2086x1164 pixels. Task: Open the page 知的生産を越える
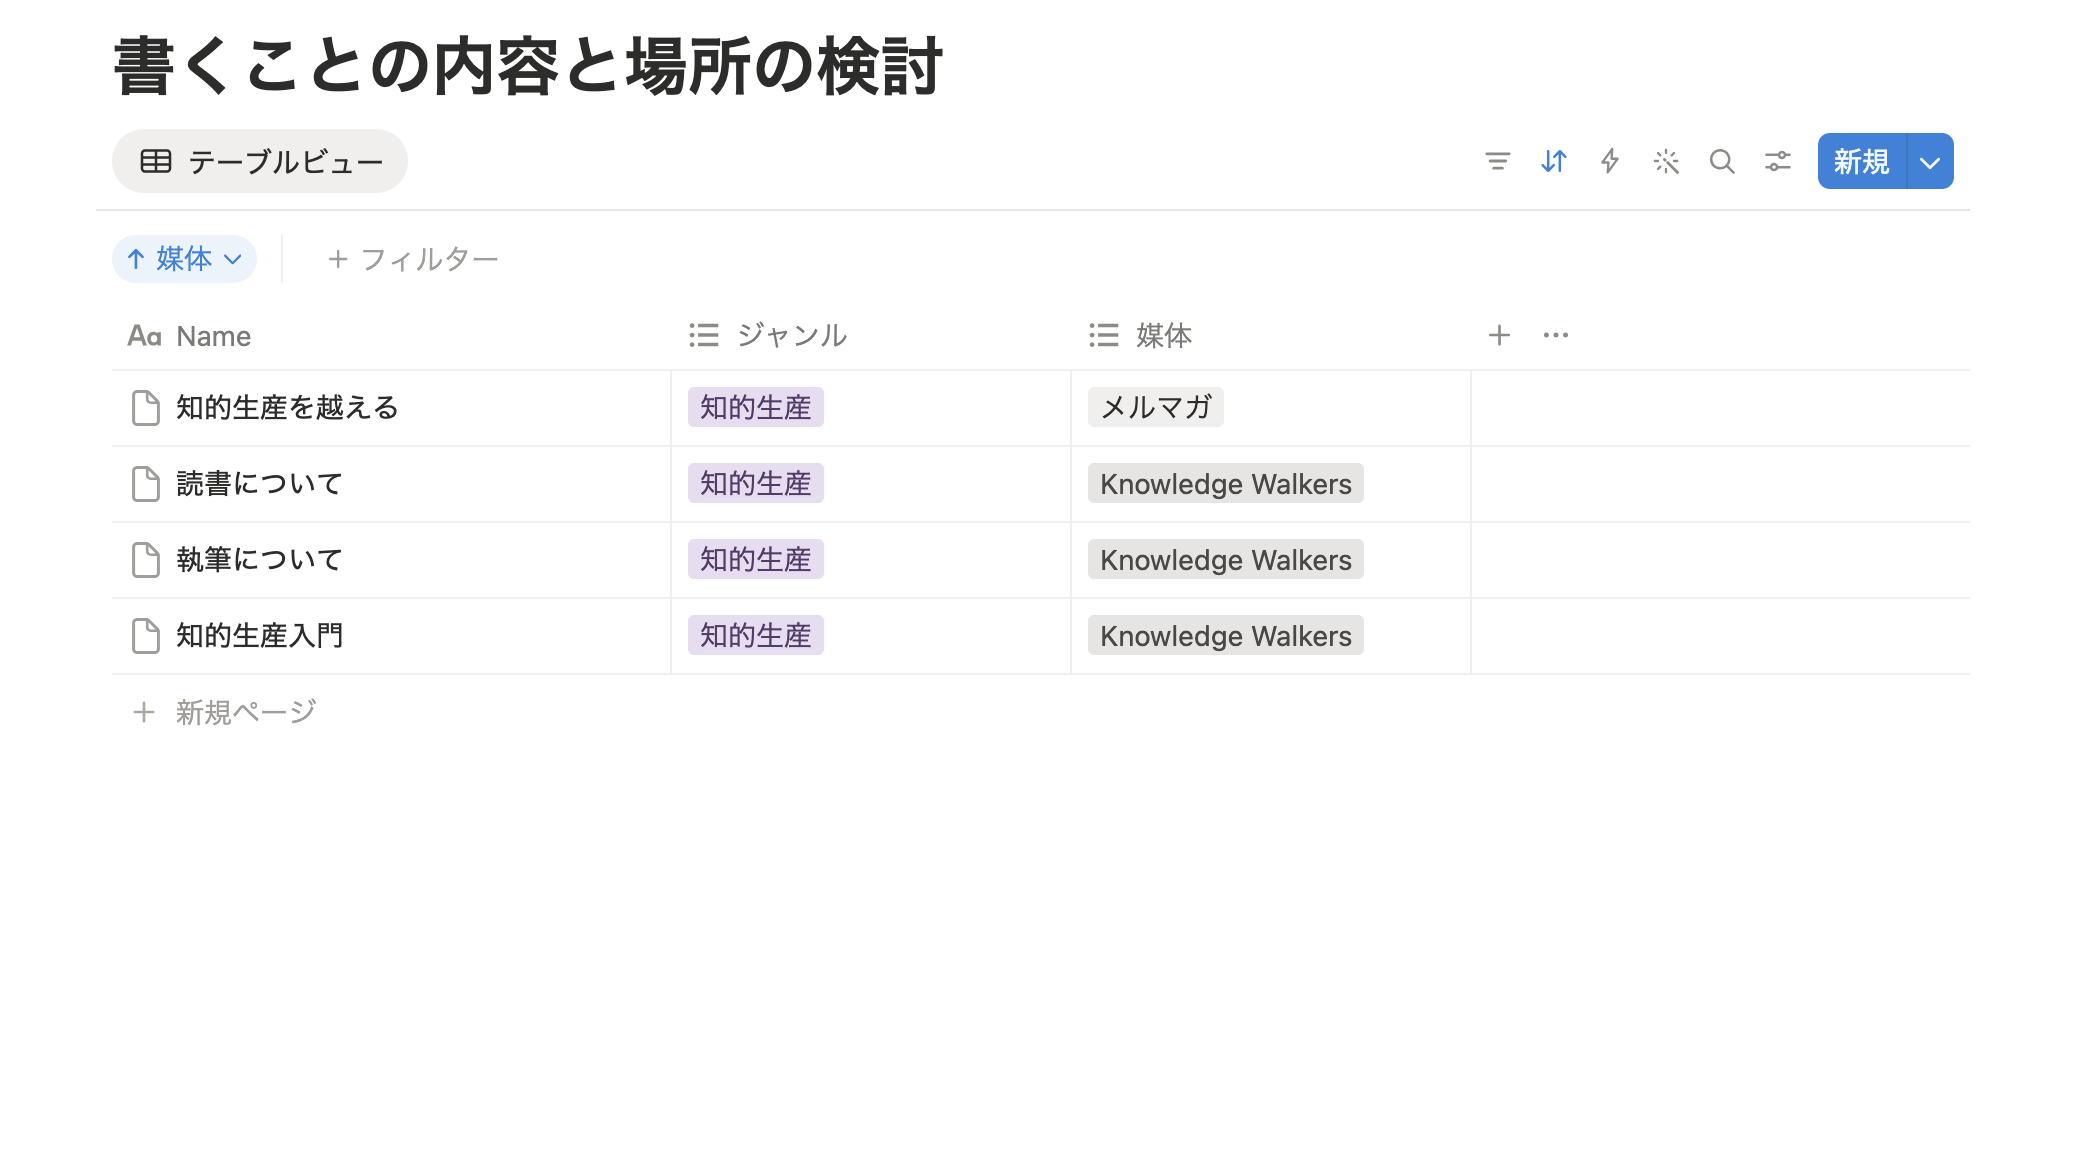tap(287, 408)
